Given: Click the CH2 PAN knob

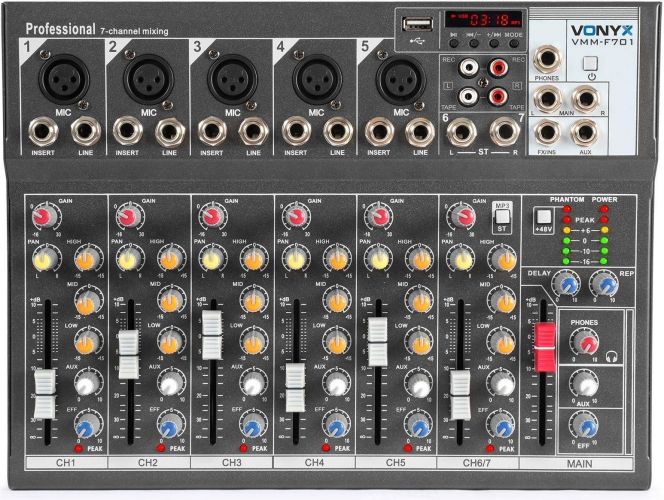Looking at the screenshot, I should pos(126,259).
